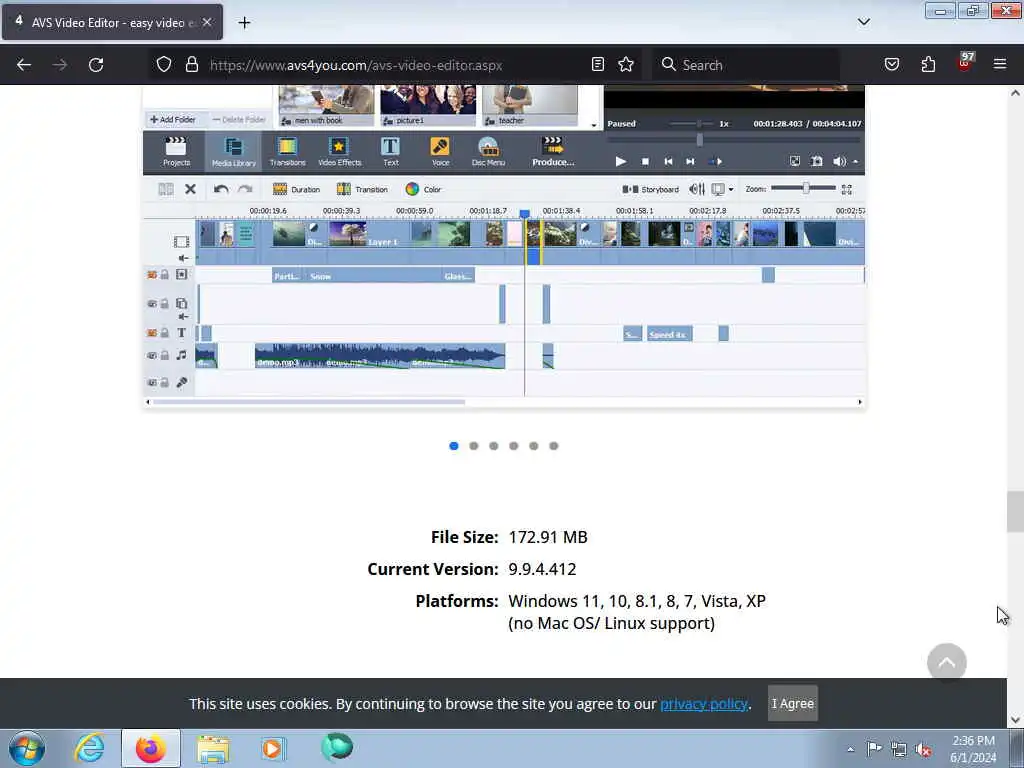Viewport: 1024px width, 768px height.
Task: Expand preview to full screen icon
Action: pyautogui.click(x=795, y=161)
